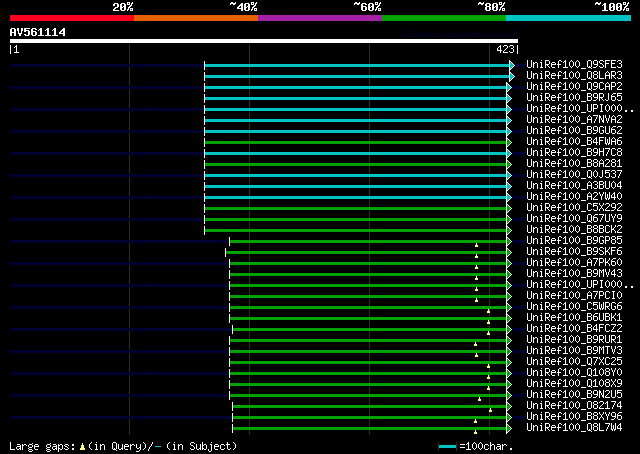Select the UniRef100_B9H7C8 label
The image size is (640, 454).
coord(574,153)
